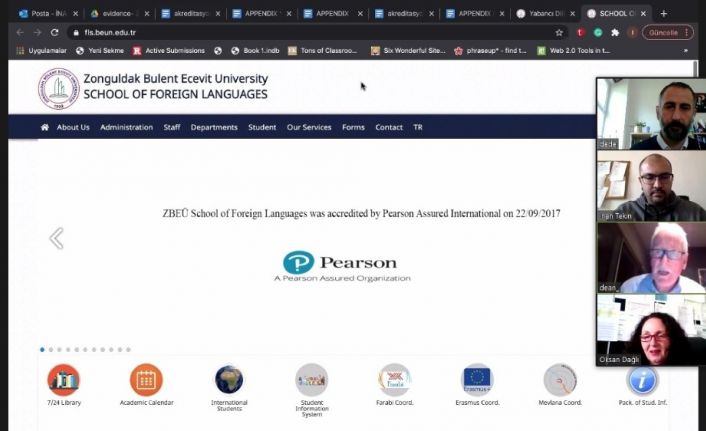Bookmark page with the star icon

559,32
